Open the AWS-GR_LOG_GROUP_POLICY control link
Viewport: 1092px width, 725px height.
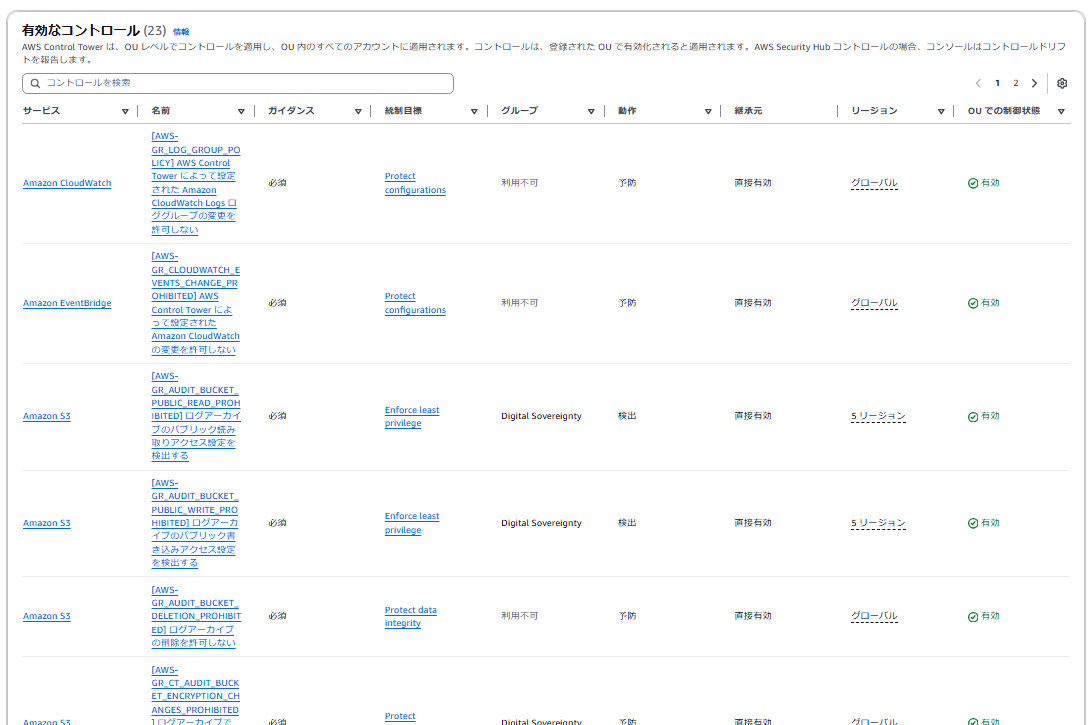coord(196,183)
